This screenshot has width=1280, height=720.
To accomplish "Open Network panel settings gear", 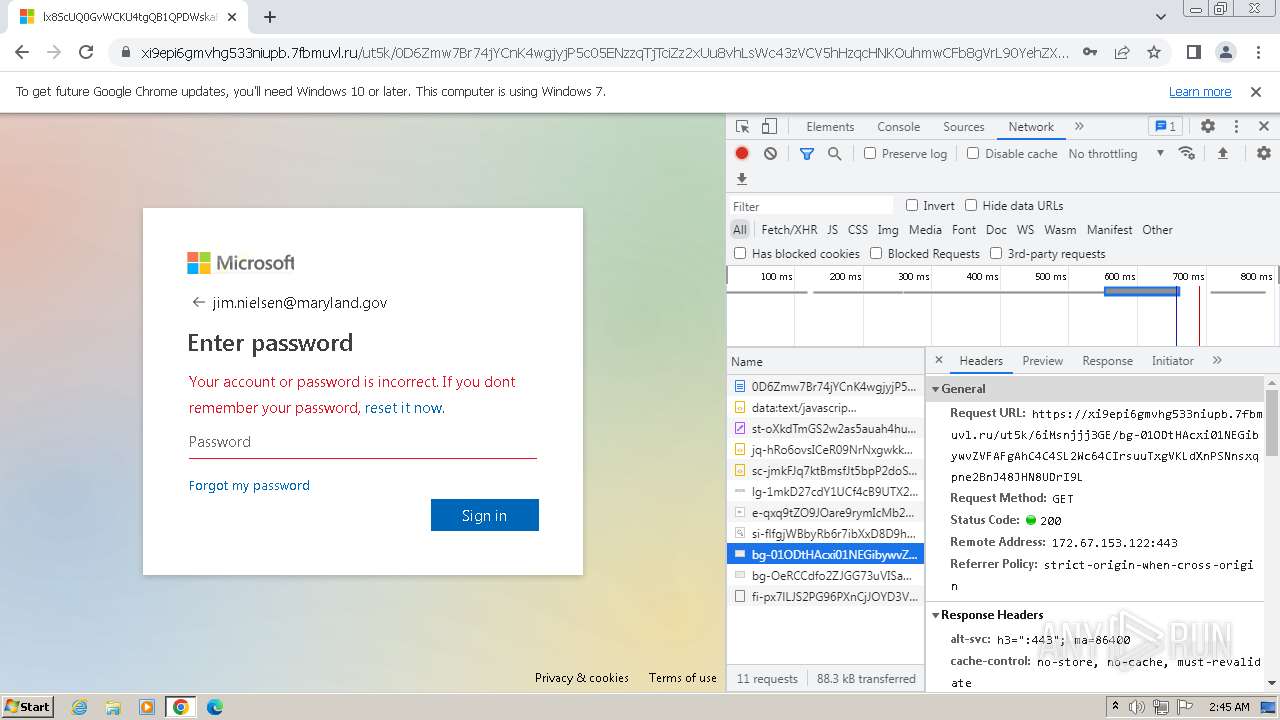I will point(1264,154).
